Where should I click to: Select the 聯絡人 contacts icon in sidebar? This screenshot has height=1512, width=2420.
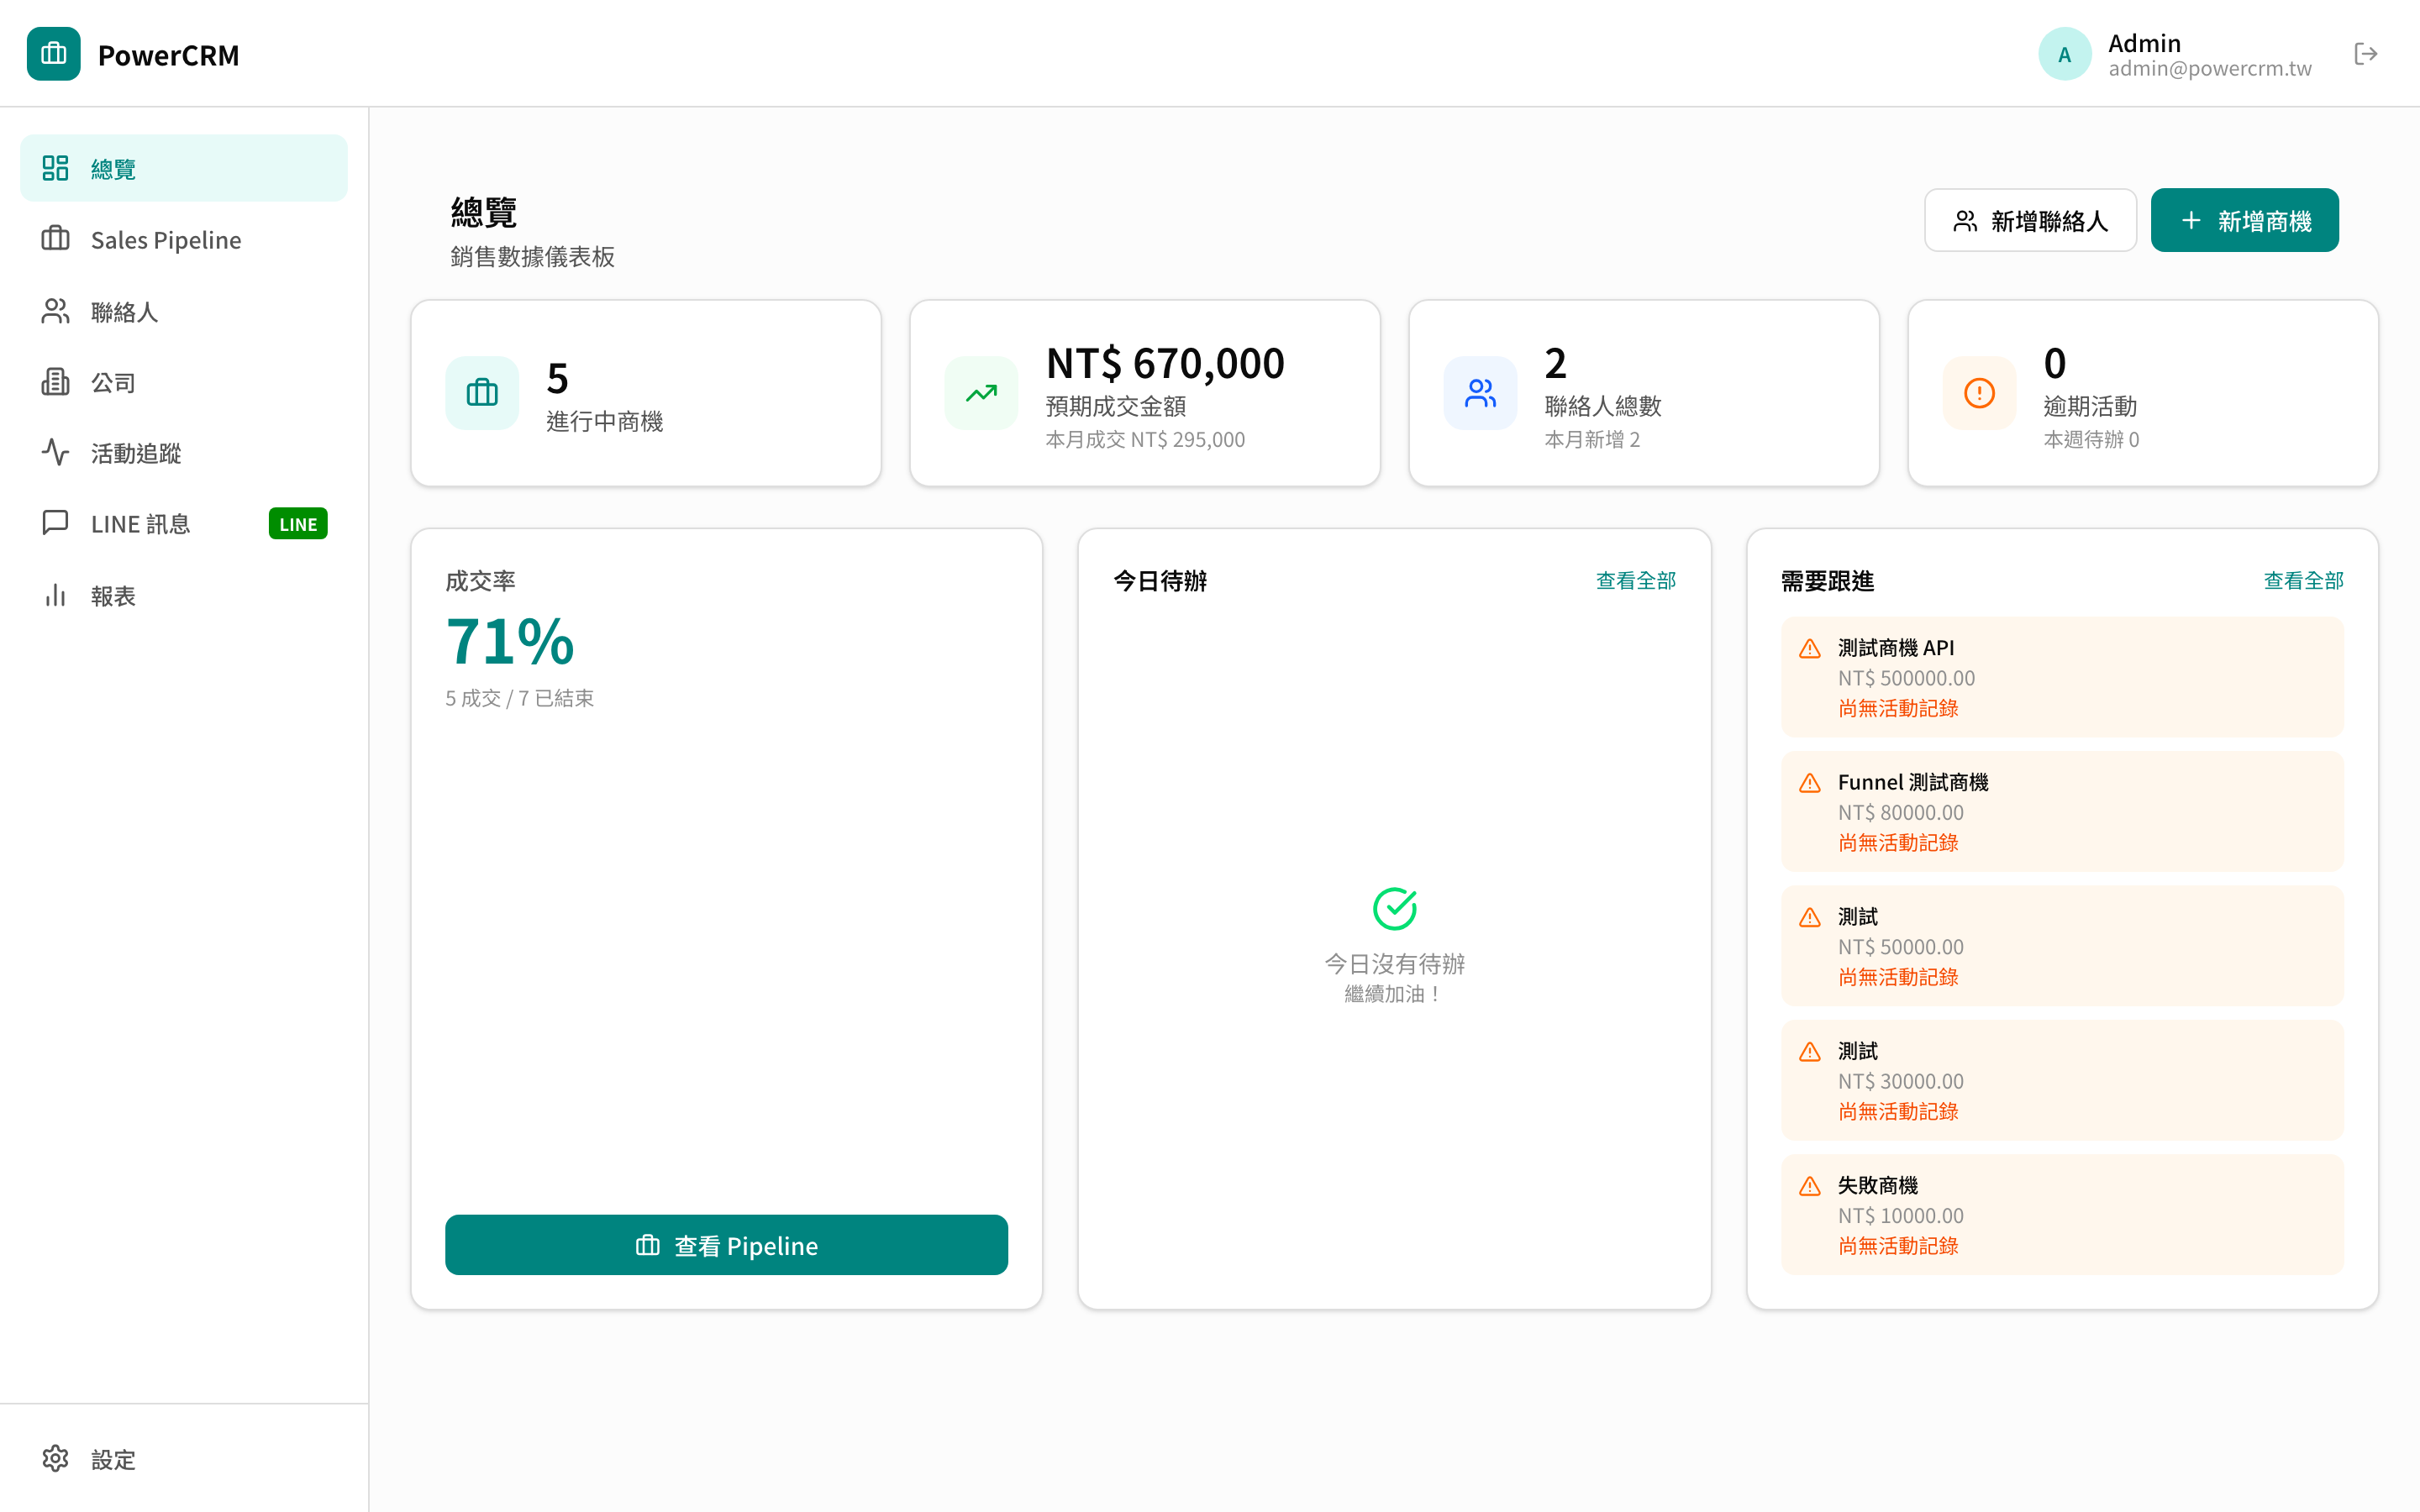tap(55, 311)
